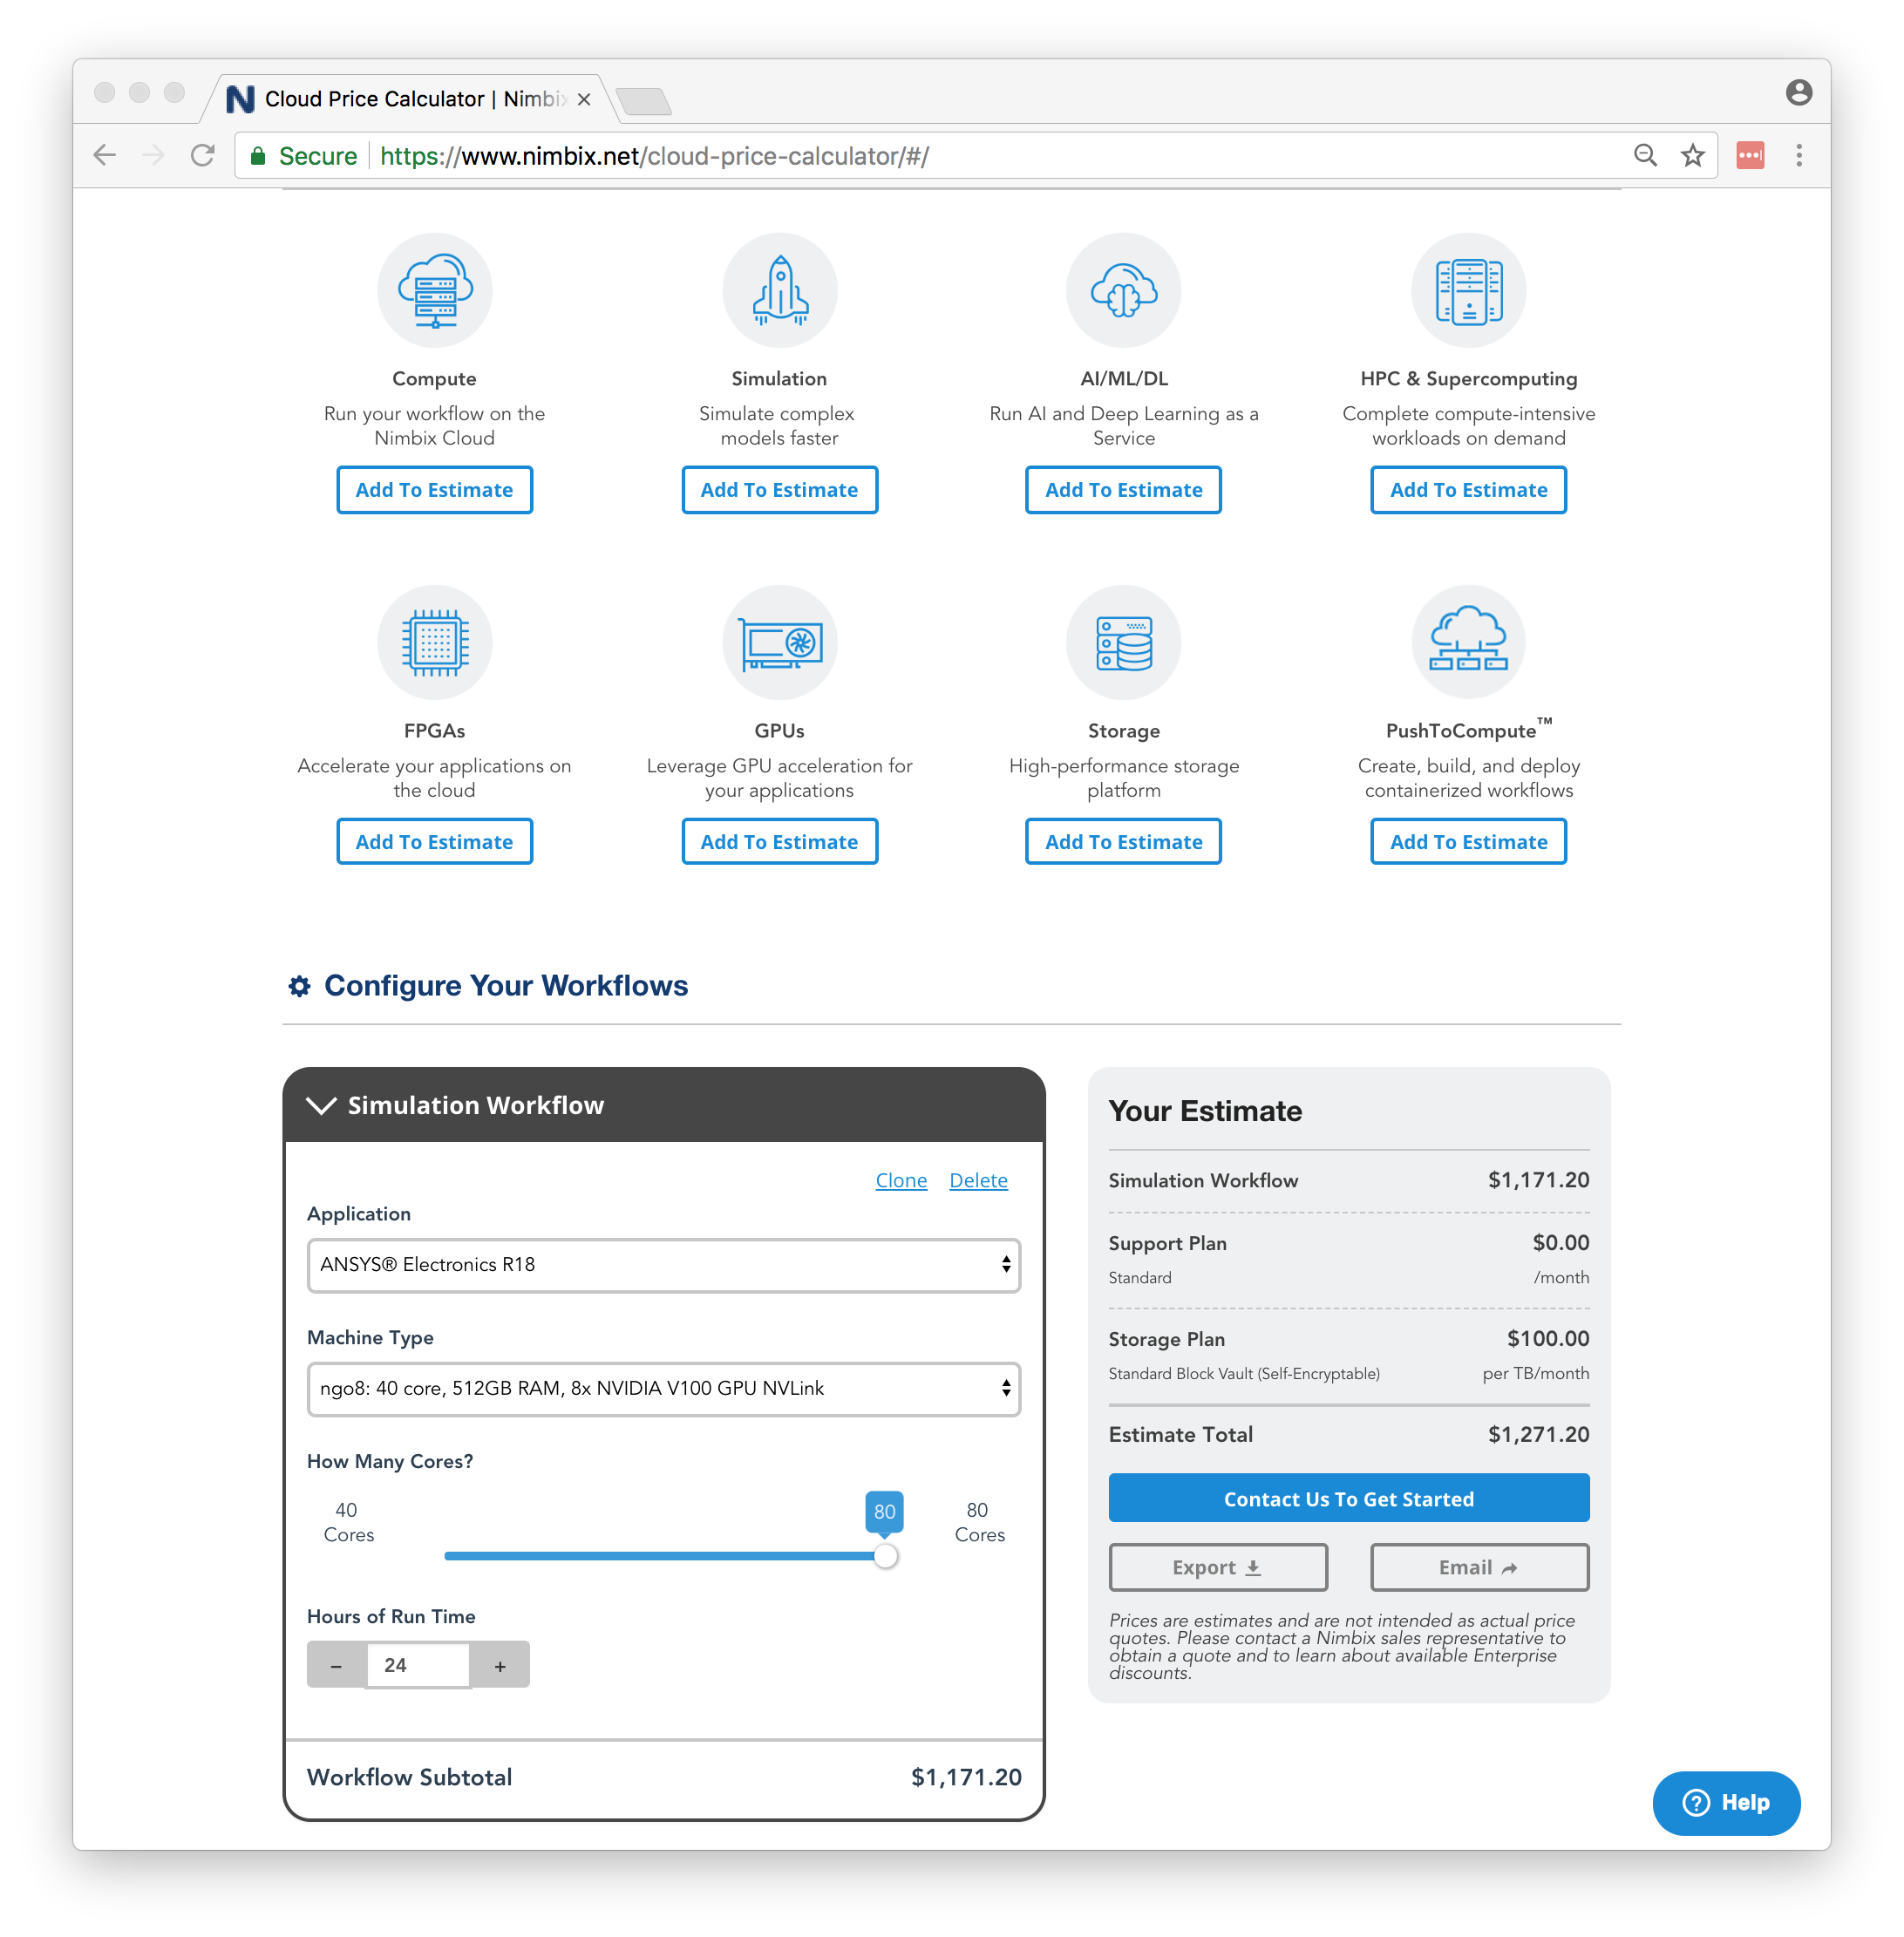Open the Machine Type dropdown

[x=664, y=1389]
